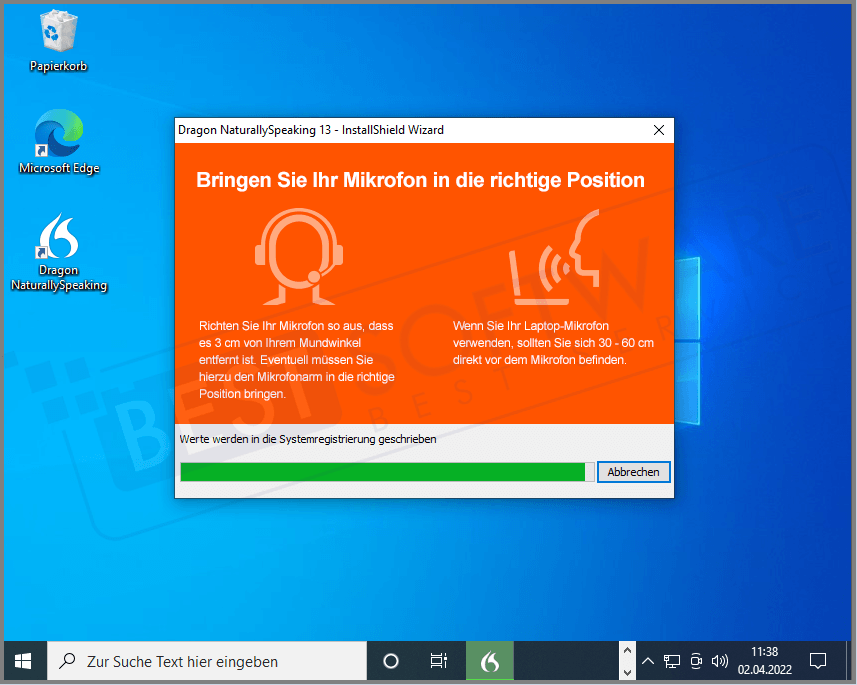Open the volume speaker tray icon
857x685 pixels.
pos(719,661)
